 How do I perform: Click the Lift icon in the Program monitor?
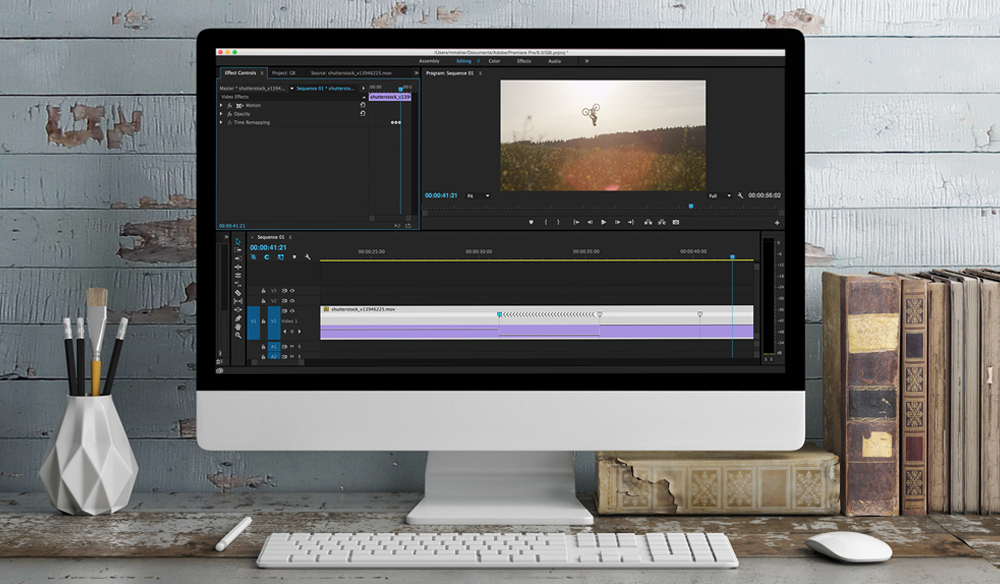[x=646, y=221]
